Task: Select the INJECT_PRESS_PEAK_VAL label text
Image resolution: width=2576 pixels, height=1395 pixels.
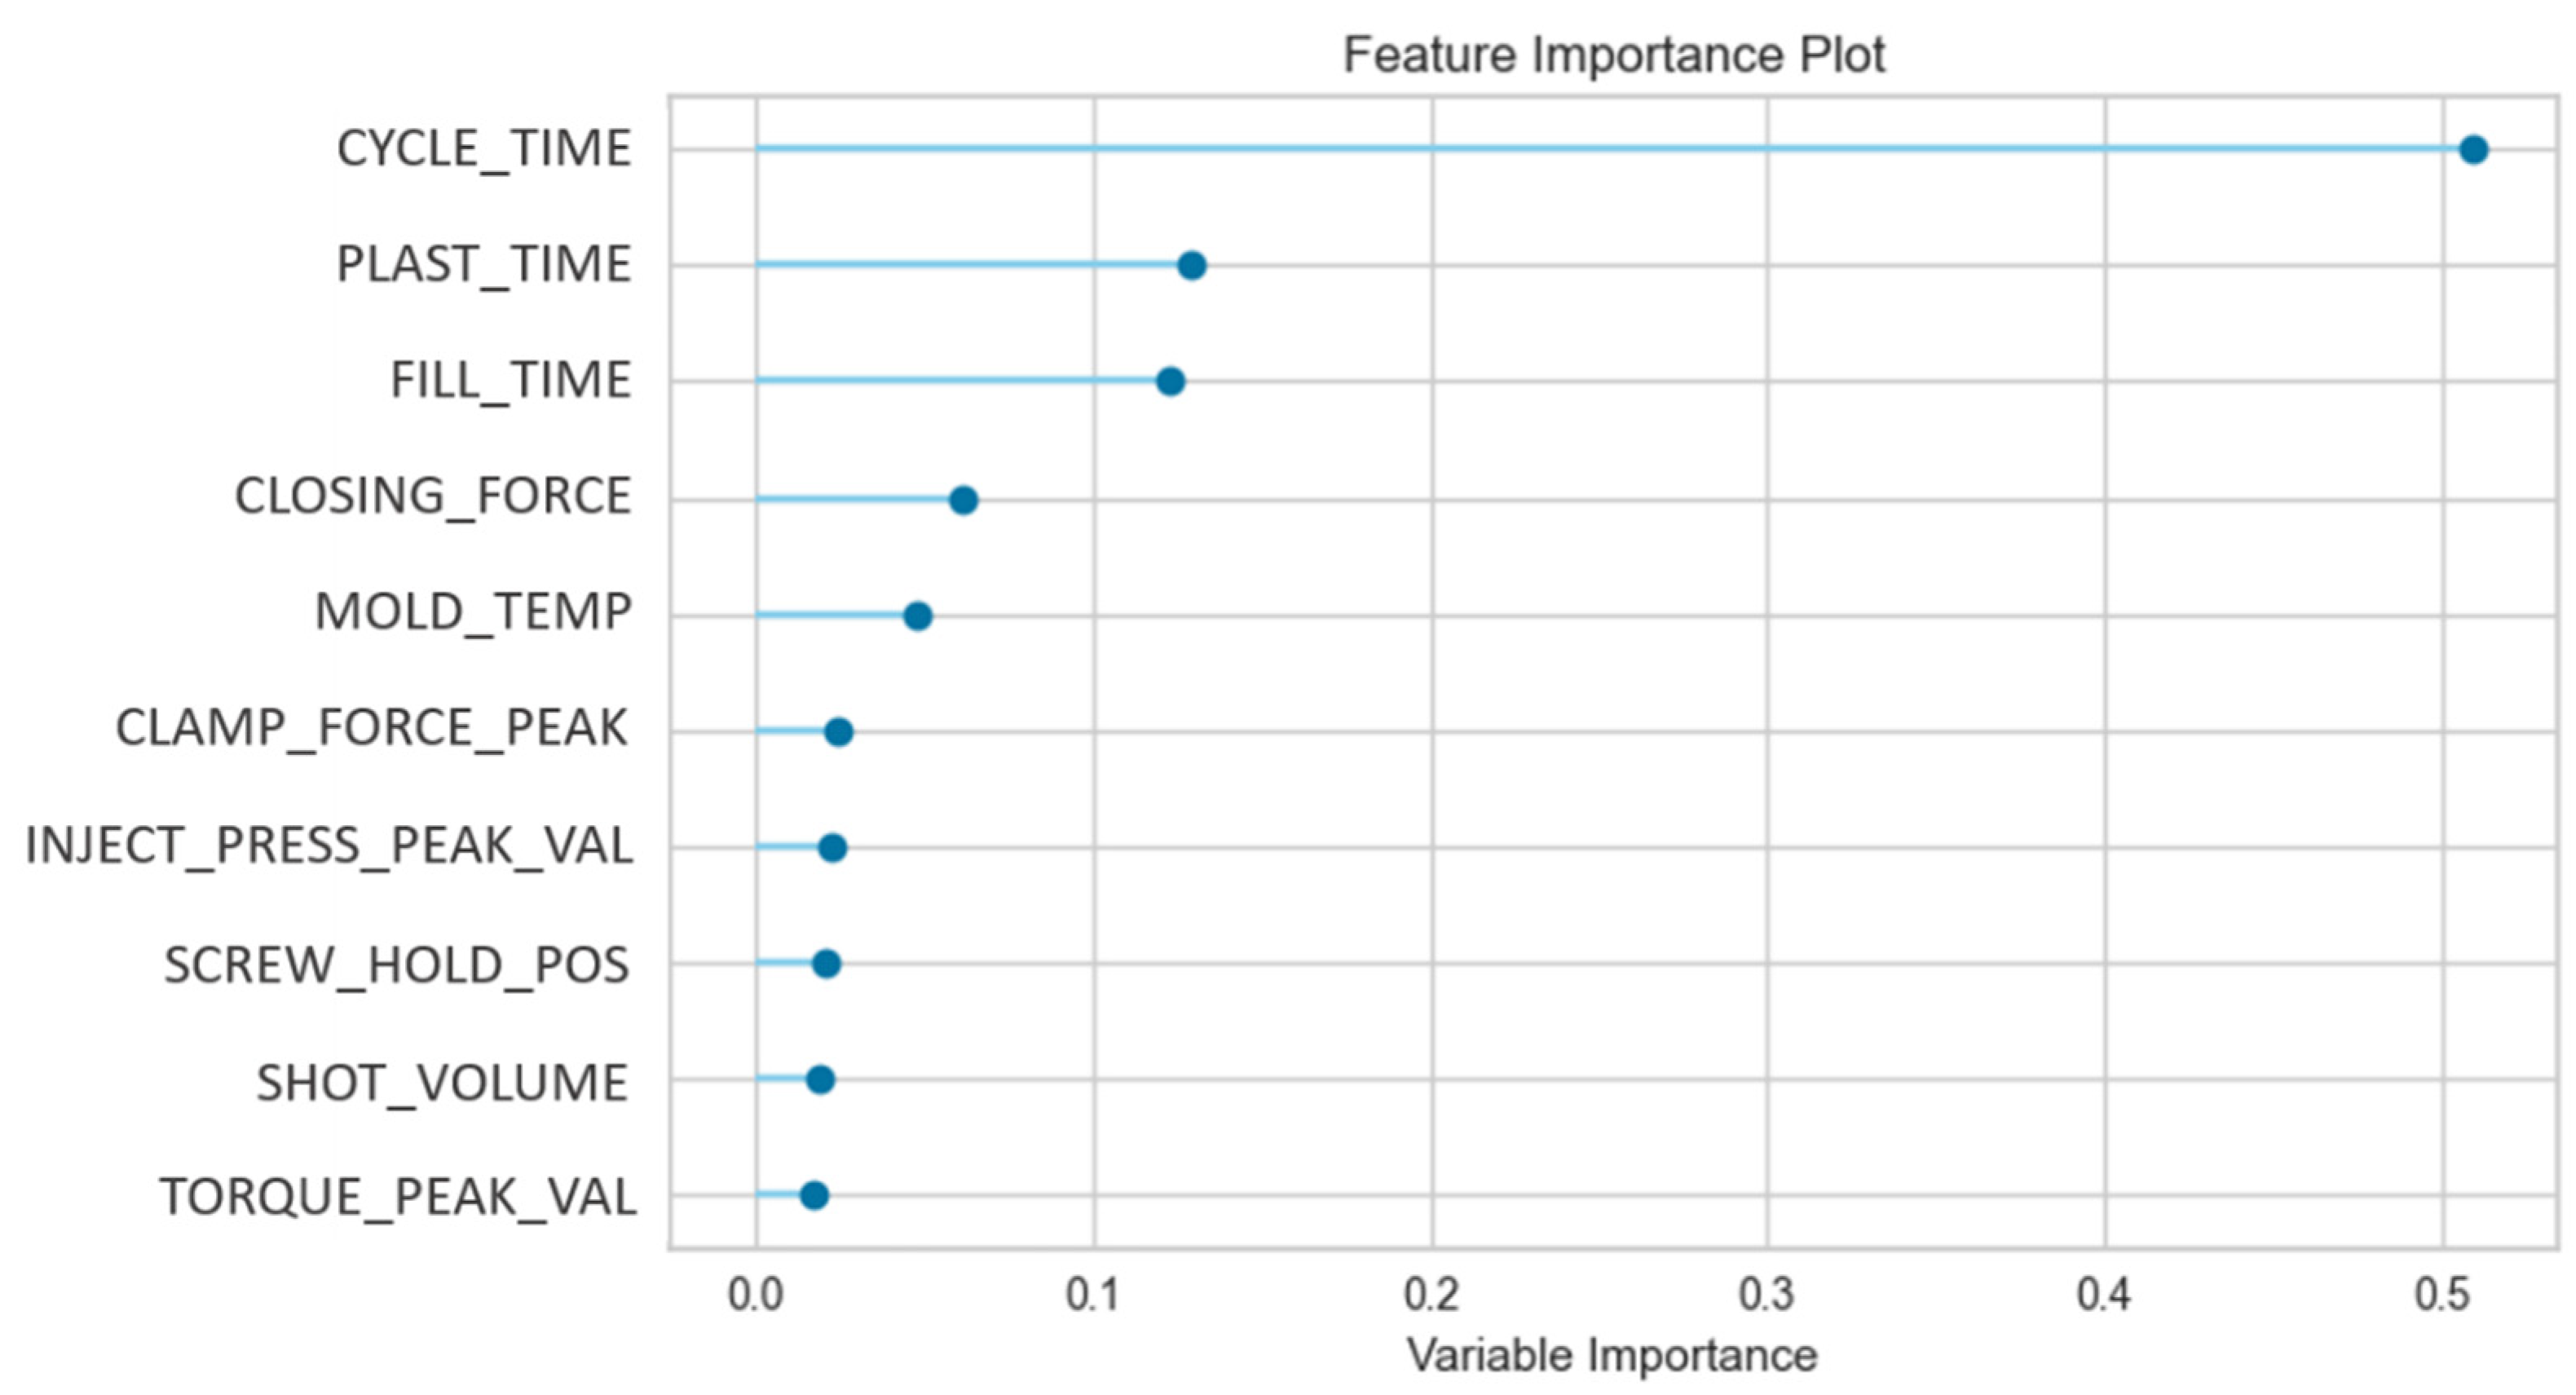Action: (x=329, y=846)
